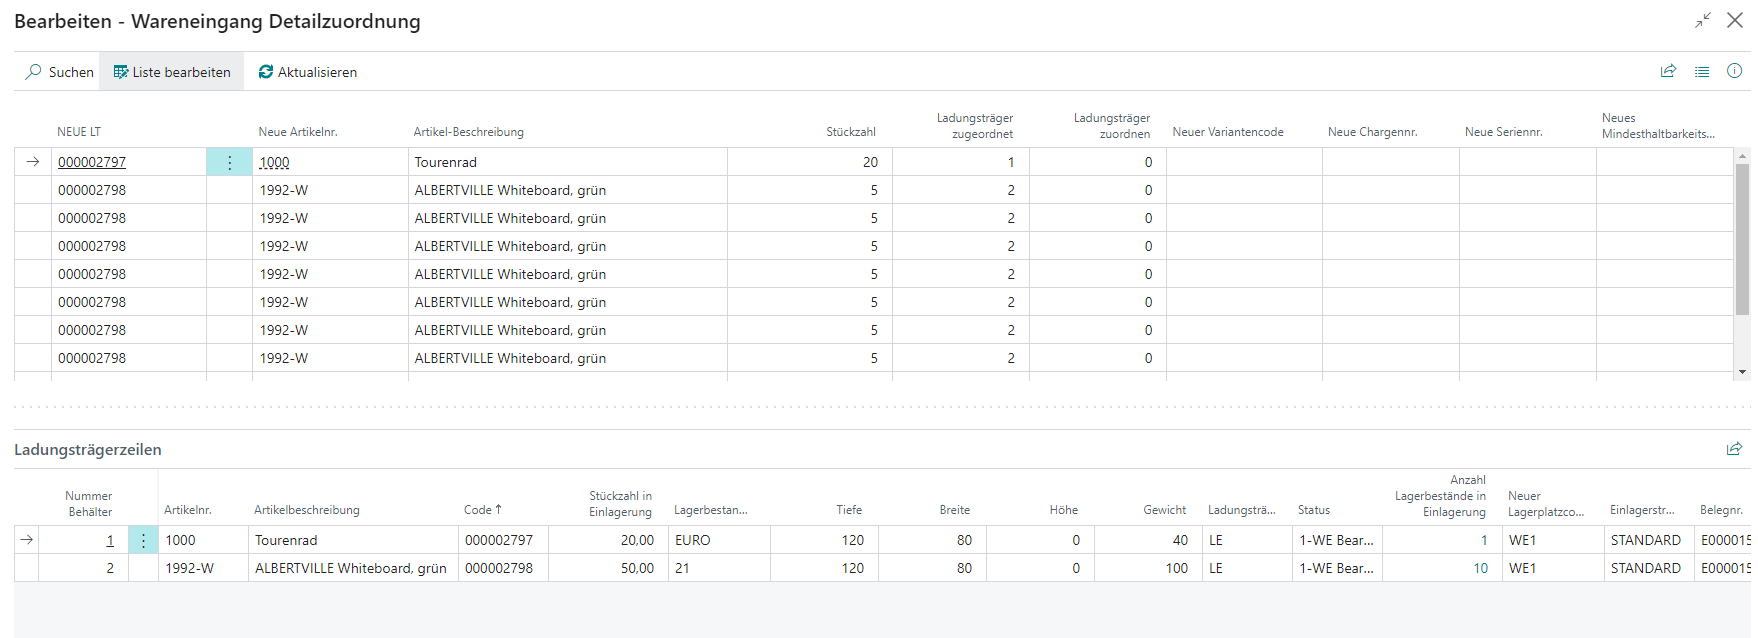
Task: Open the Stückzahl column header menu
Action: [x=850, y=132]
